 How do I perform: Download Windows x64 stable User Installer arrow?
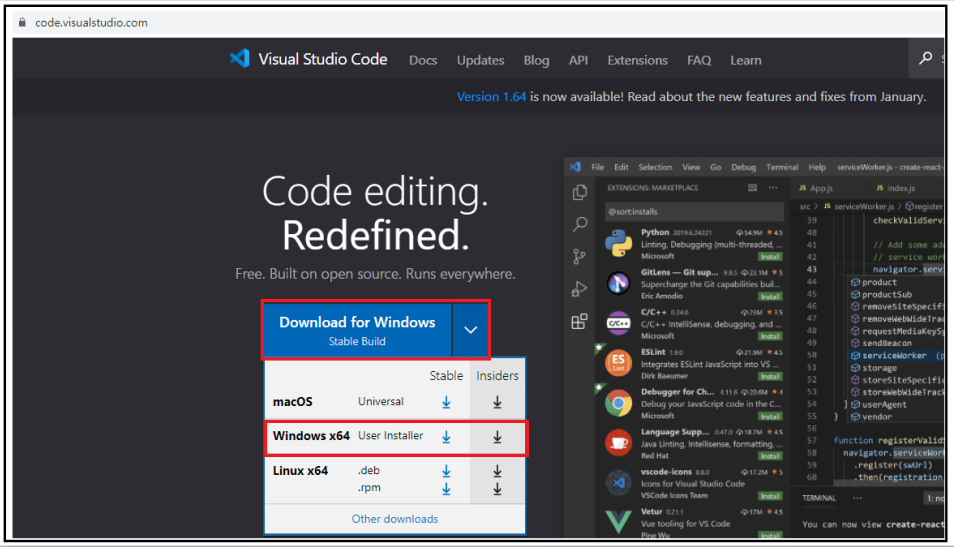point(446,437)
